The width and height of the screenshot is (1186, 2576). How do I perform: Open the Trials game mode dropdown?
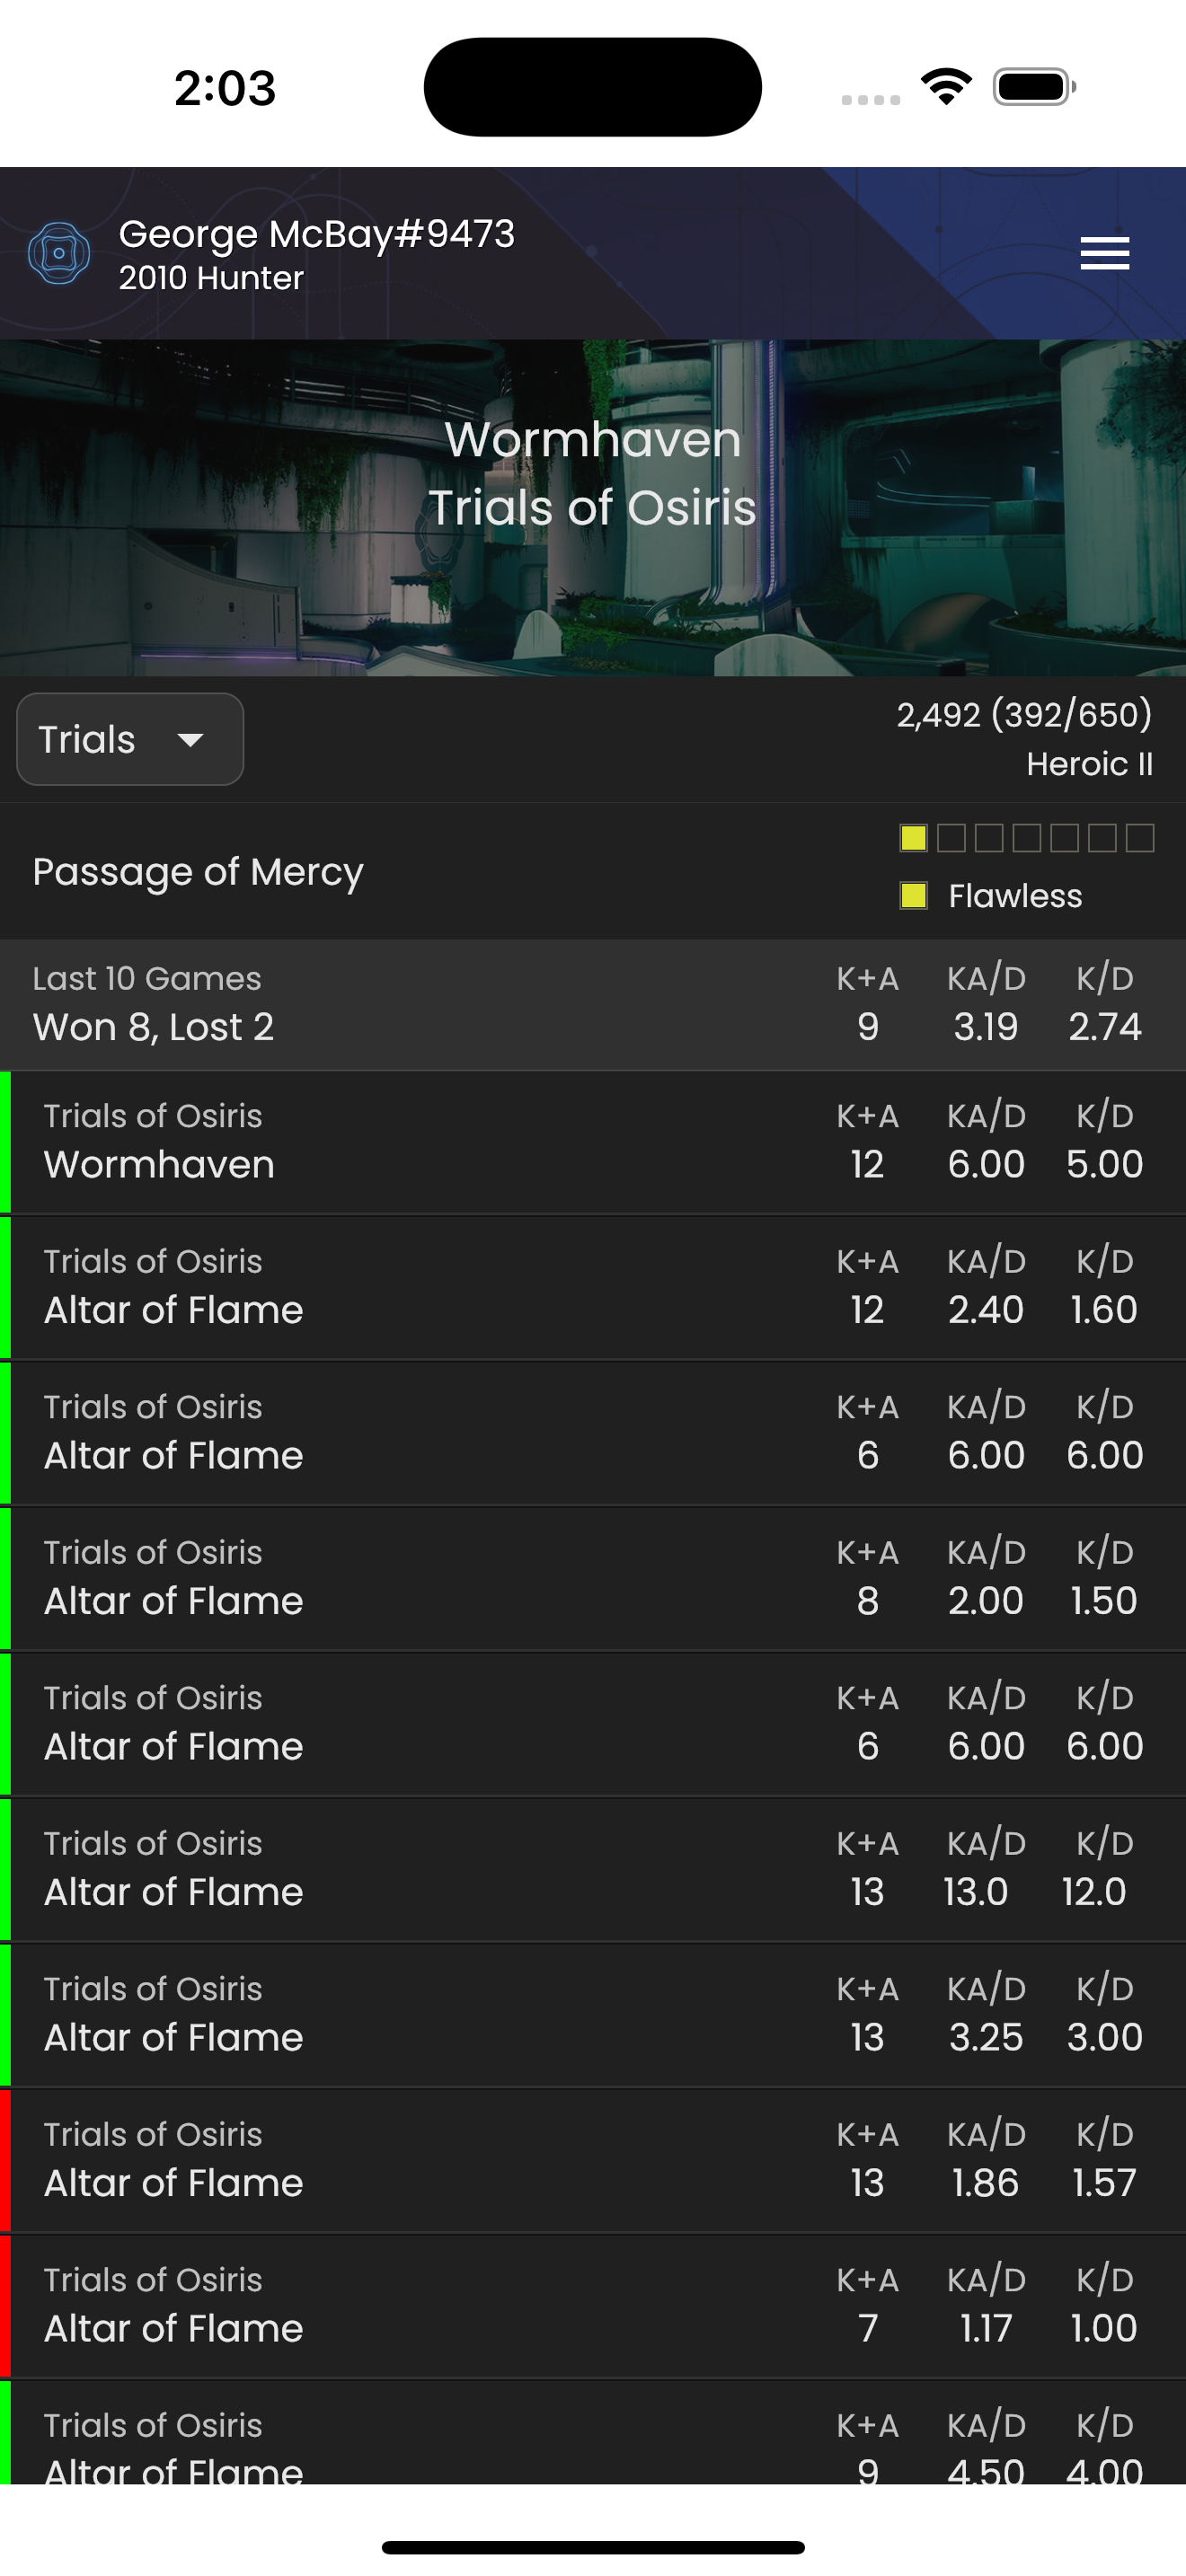coord(129,739)
